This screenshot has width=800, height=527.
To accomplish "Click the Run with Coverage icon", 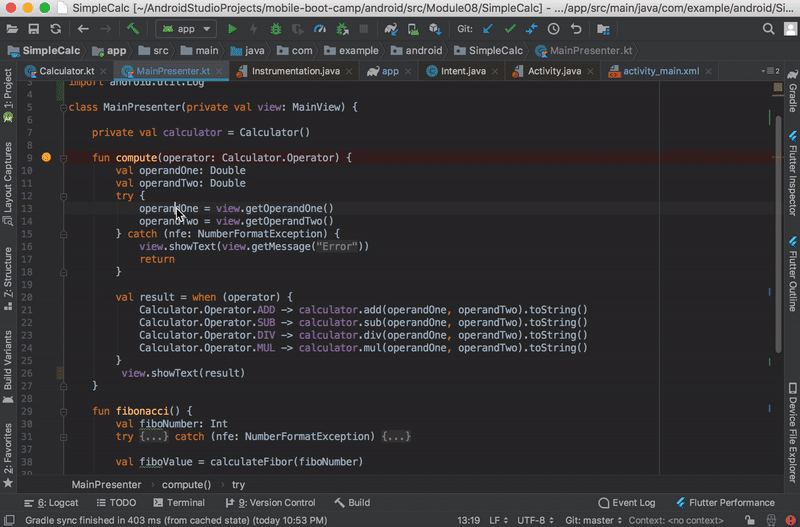I will coord(297,29).
